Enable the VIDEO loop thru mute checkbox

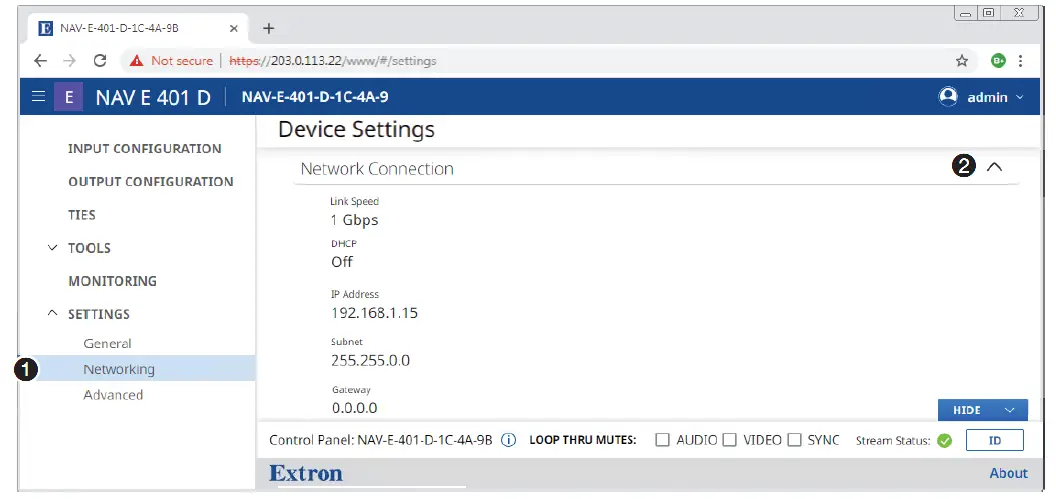click(729, 440)
